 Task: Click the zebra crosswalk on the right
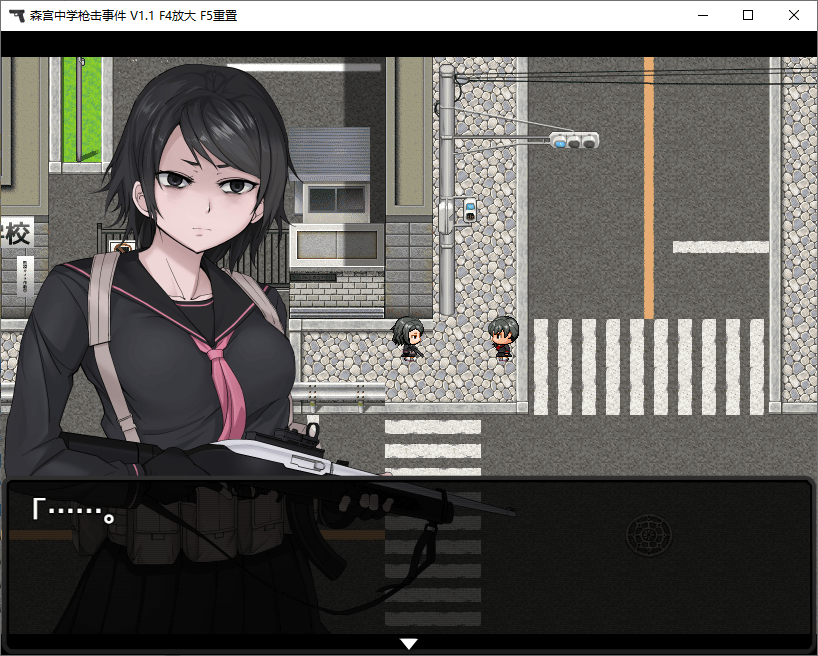[648, 366]
